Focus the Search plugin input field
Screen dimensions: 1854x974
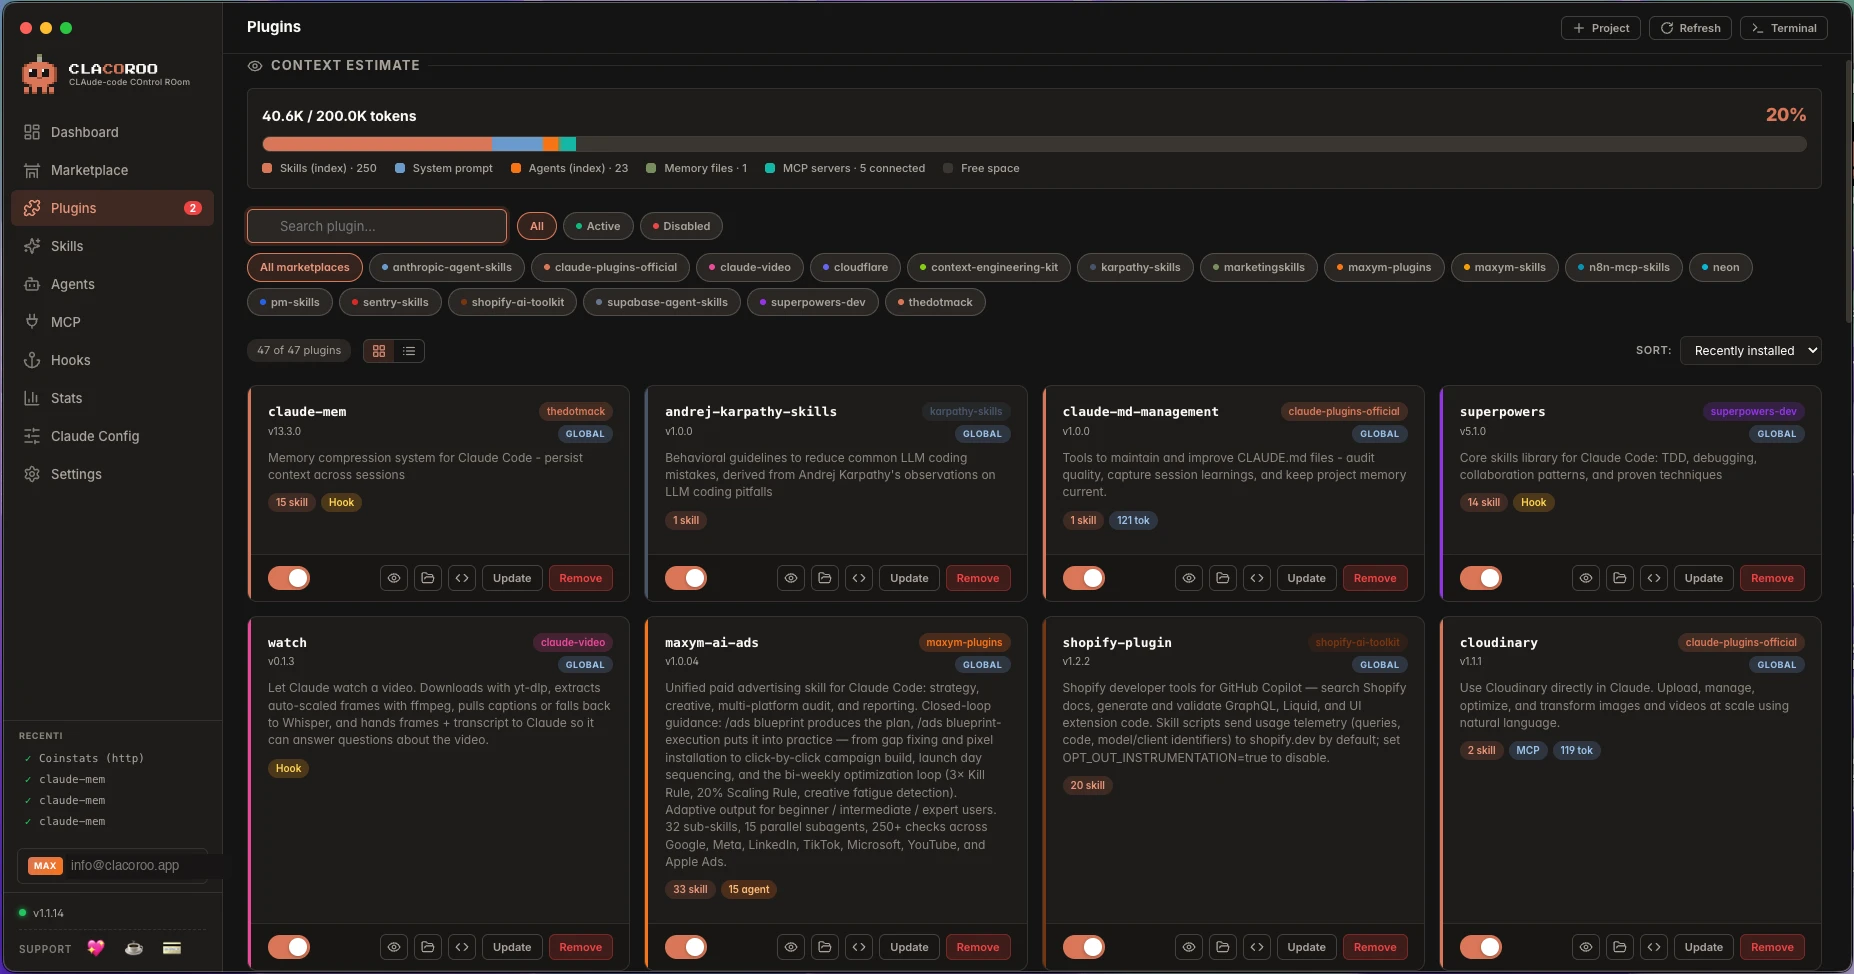click(x=377, y=226)
